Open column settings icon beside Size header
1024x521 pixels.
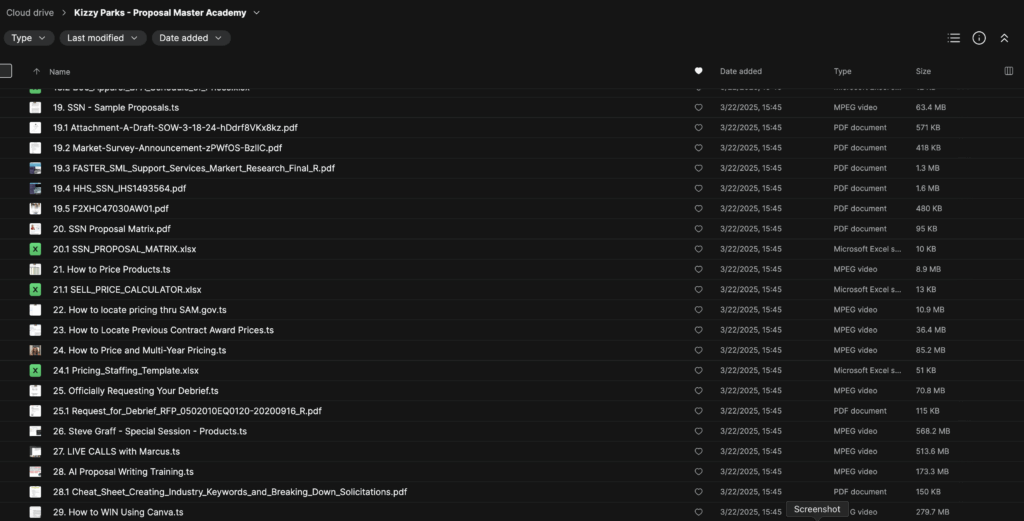coord(1008,71)
